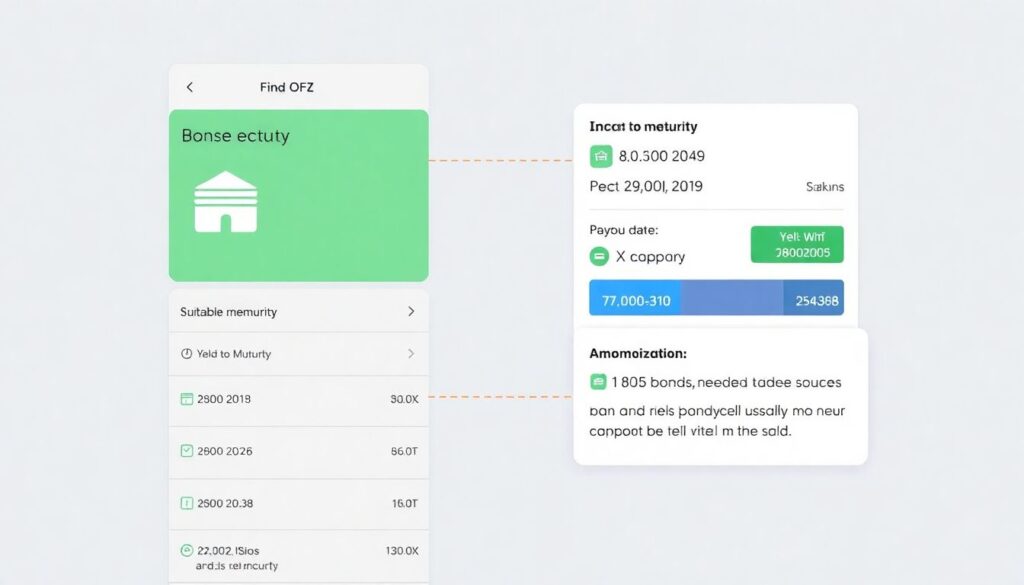Click the green icon beside 8.0.500 2049
Image resolution: width=1024 pixels, height=585 pixels.
tap(601, 156)
